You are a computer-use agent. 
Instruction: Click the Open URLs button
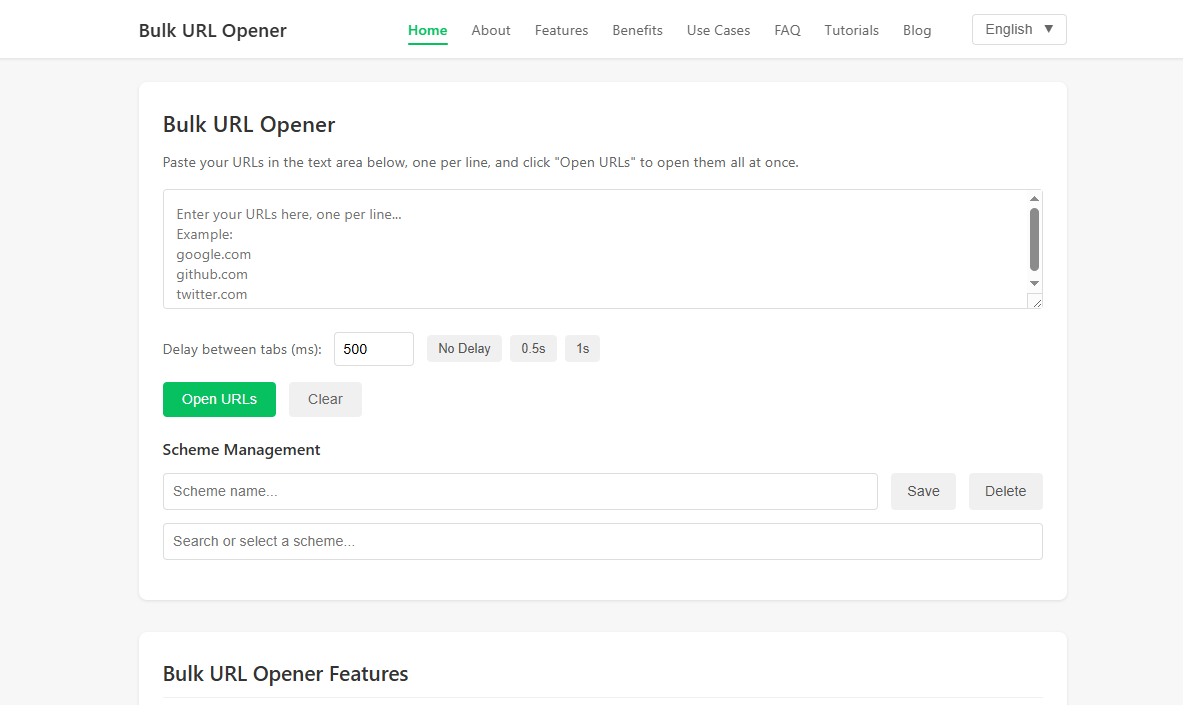point(219,399)
